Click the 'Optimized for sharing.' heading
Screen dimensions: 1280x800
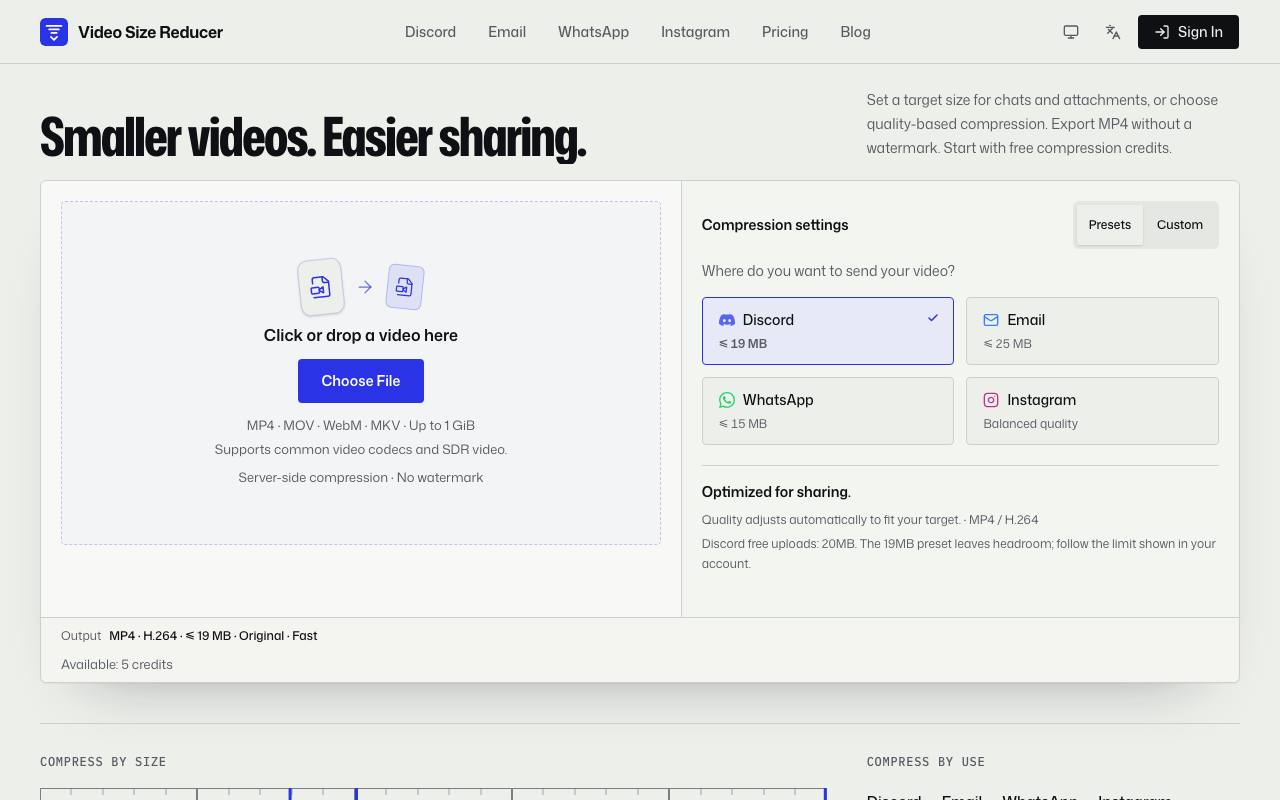776,492
